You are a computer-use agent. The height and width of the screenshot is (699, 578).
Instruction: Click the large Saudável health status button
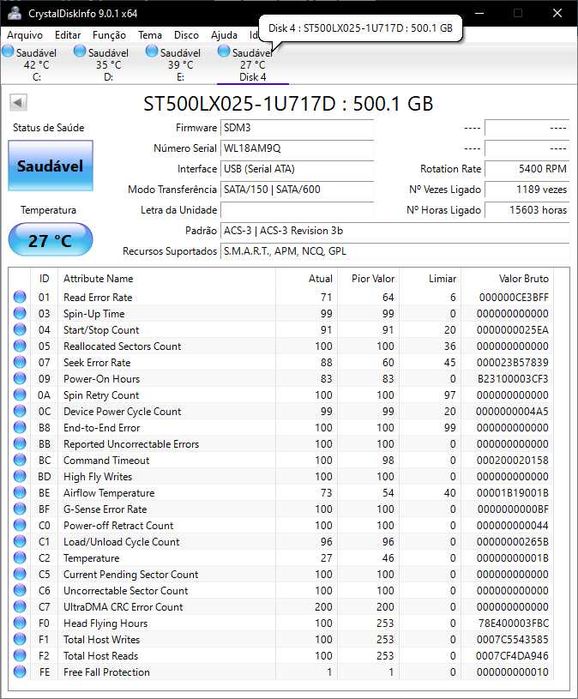click(50, 166)
